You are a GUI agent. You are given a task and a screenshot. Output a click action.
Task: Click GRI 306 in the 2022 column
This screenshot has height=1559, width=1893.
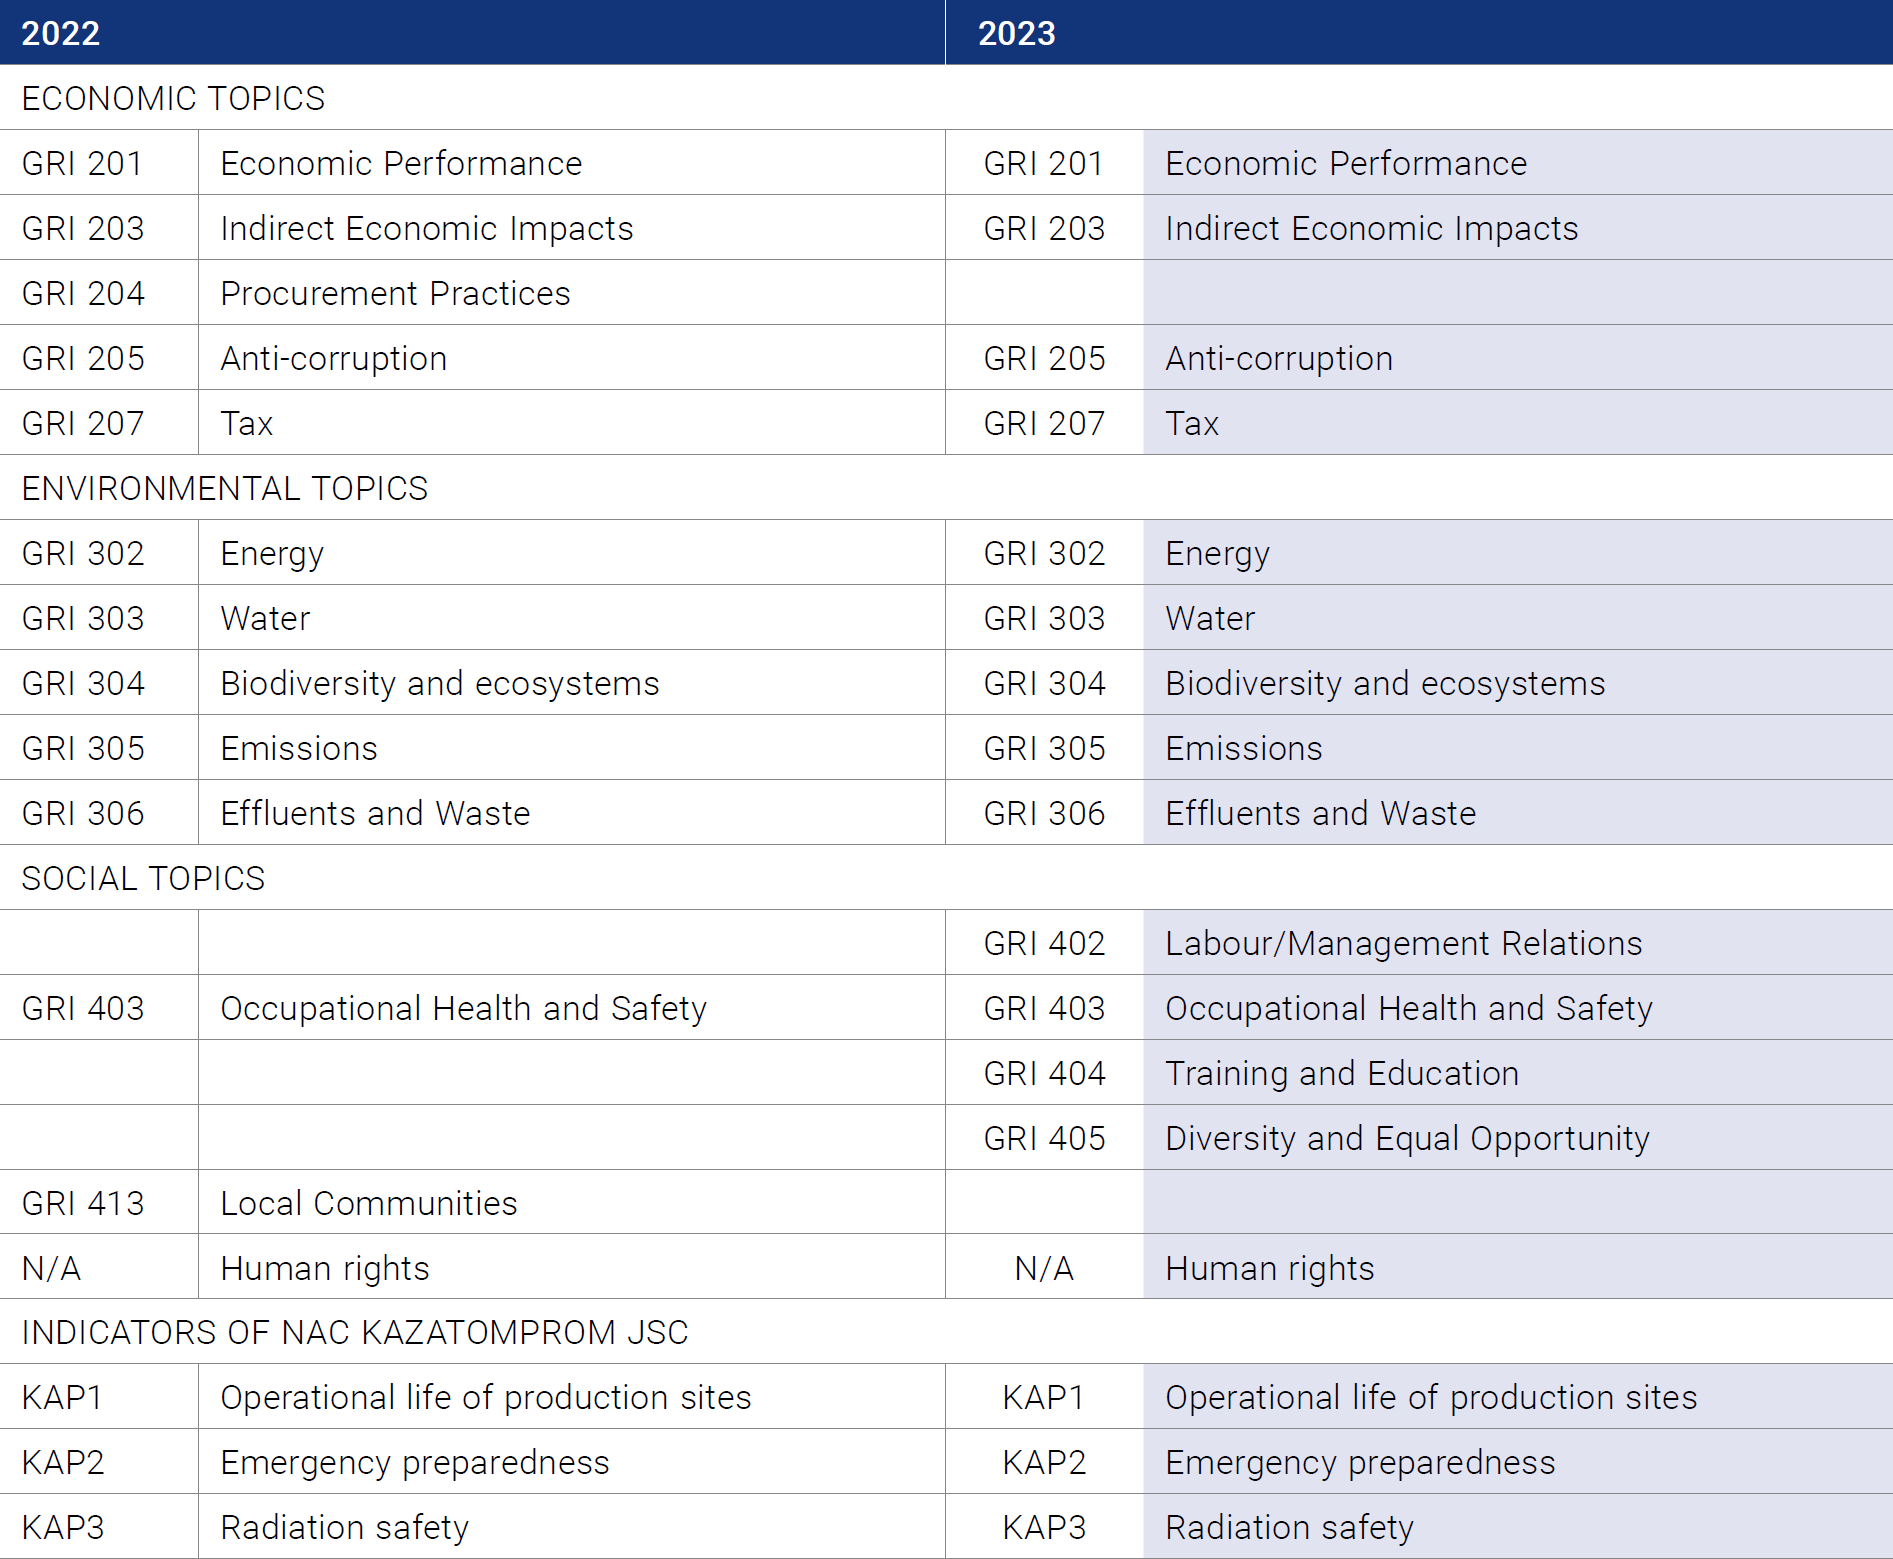pyautogui.click(x=83, y=813)
